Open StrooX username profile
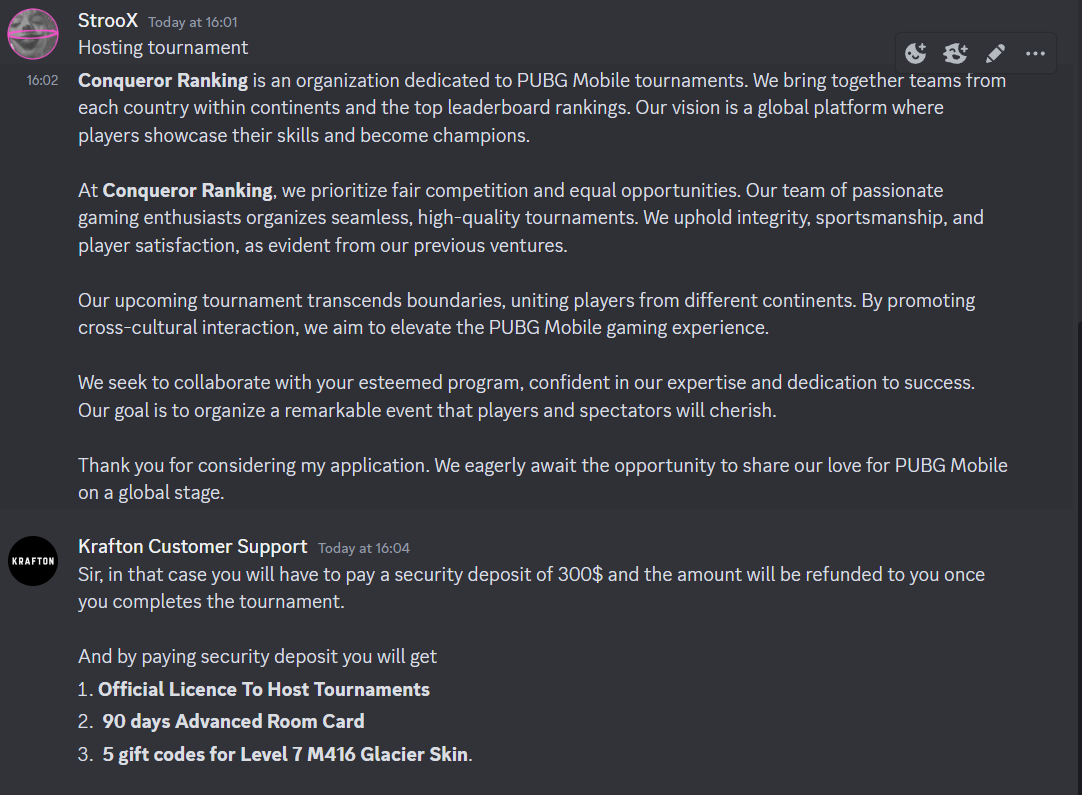This screenshot has width=1082, height=795. (x=108, y=21)
